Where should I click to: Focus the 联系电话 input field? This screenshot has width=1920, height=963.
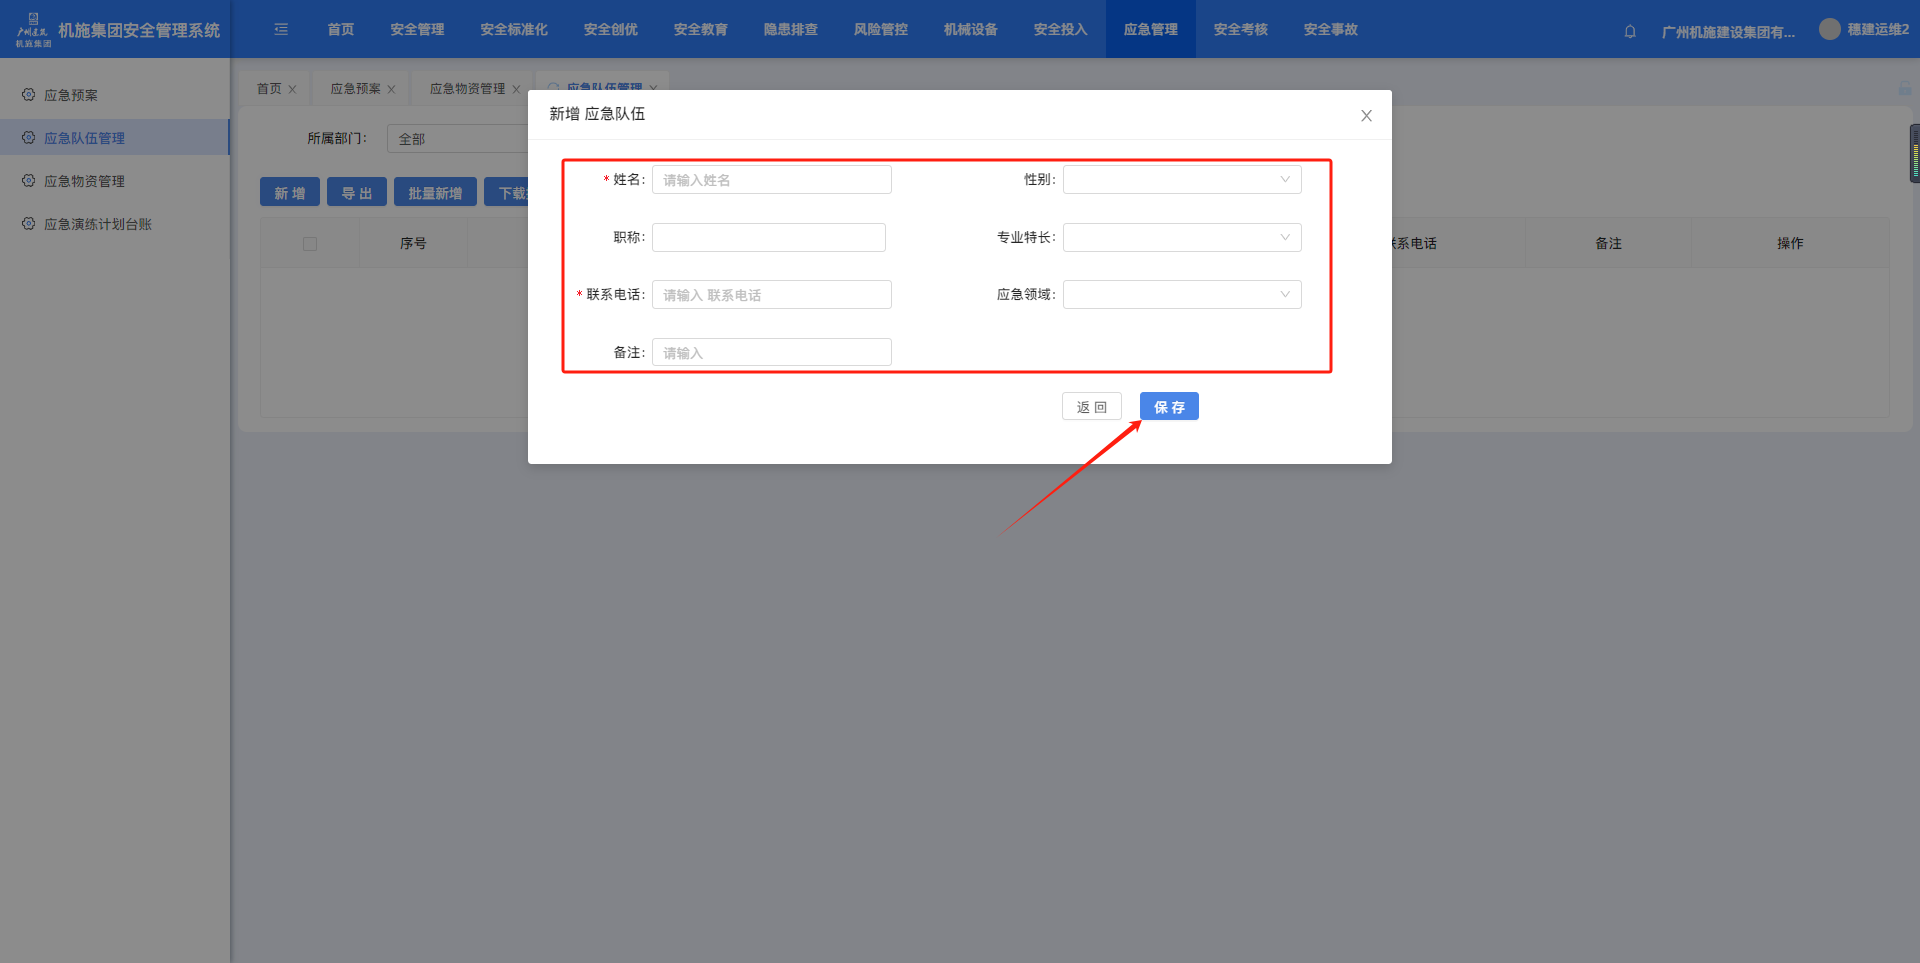coord(771,295)
